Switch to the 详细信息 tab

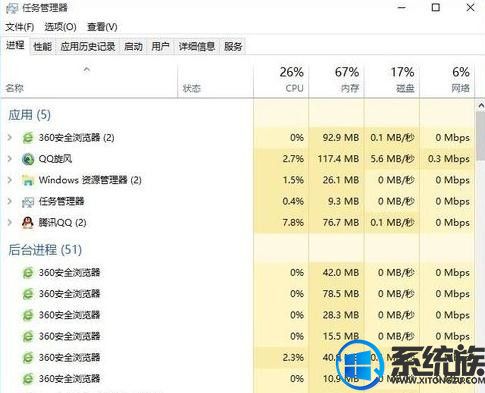(197, 47)
